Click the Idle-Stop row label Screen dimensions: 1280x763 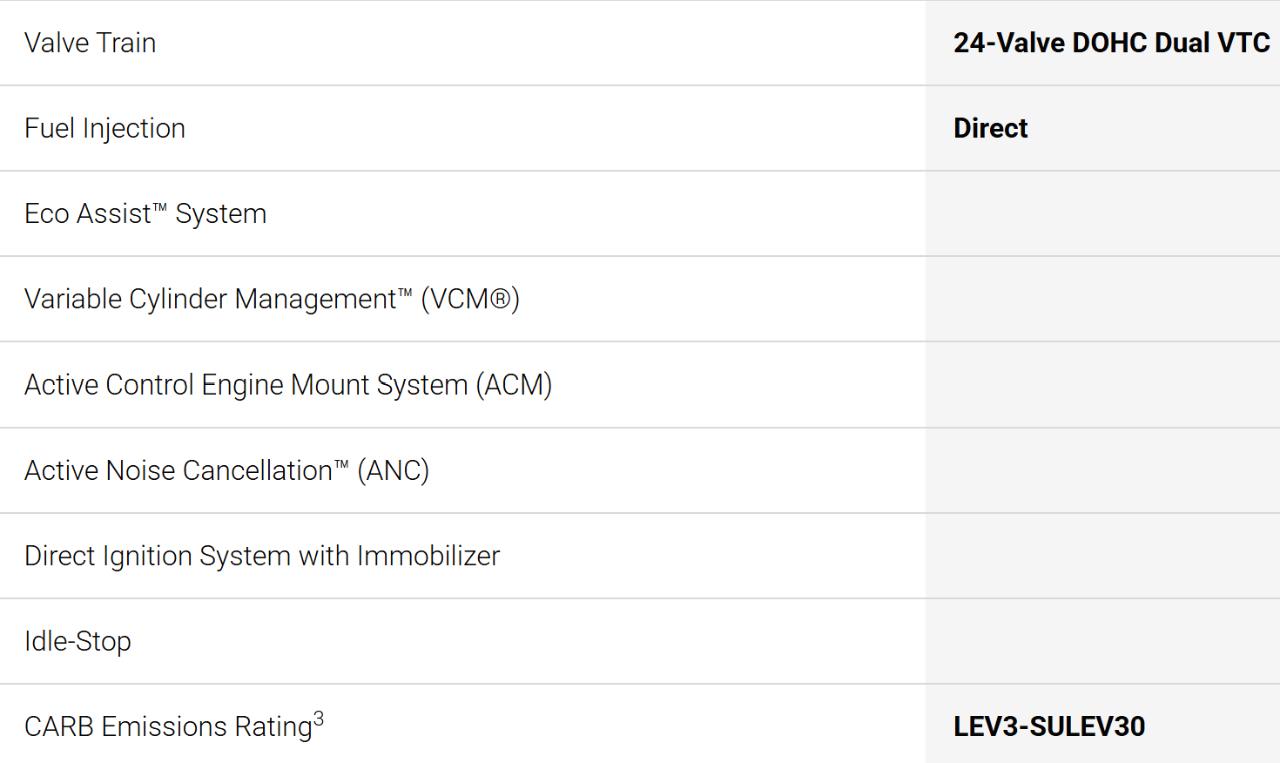(x=78, y=642)
